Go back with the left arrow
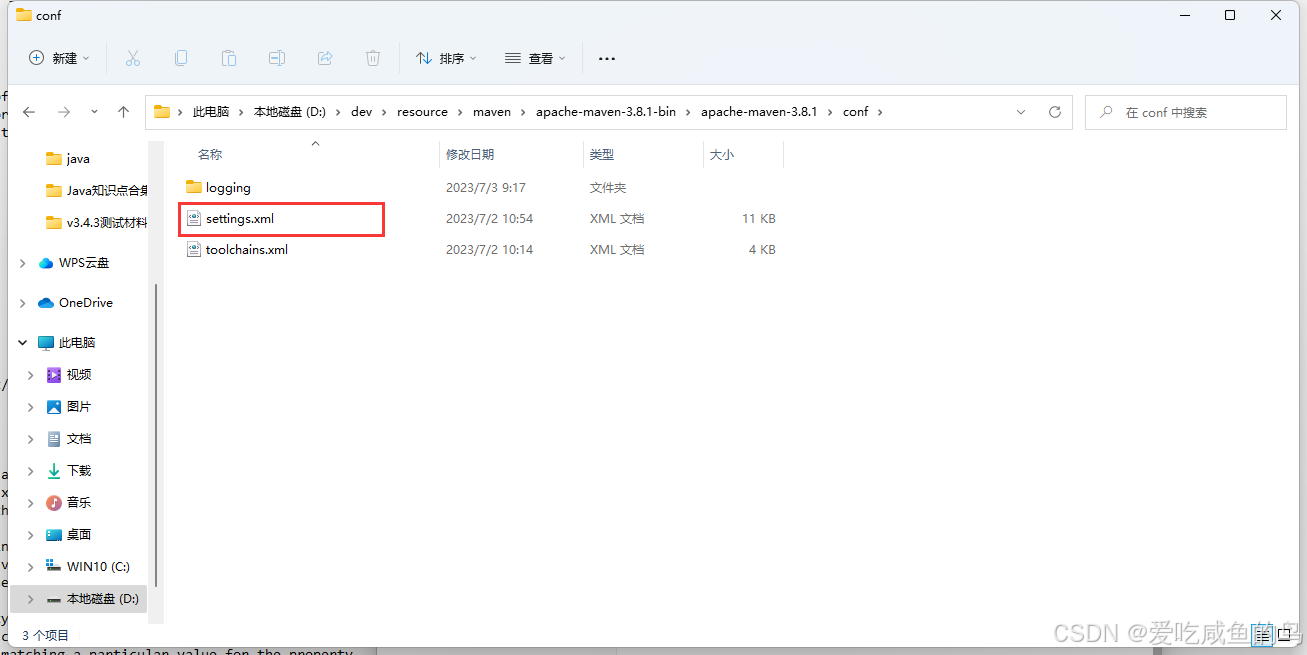 point(30,112)
